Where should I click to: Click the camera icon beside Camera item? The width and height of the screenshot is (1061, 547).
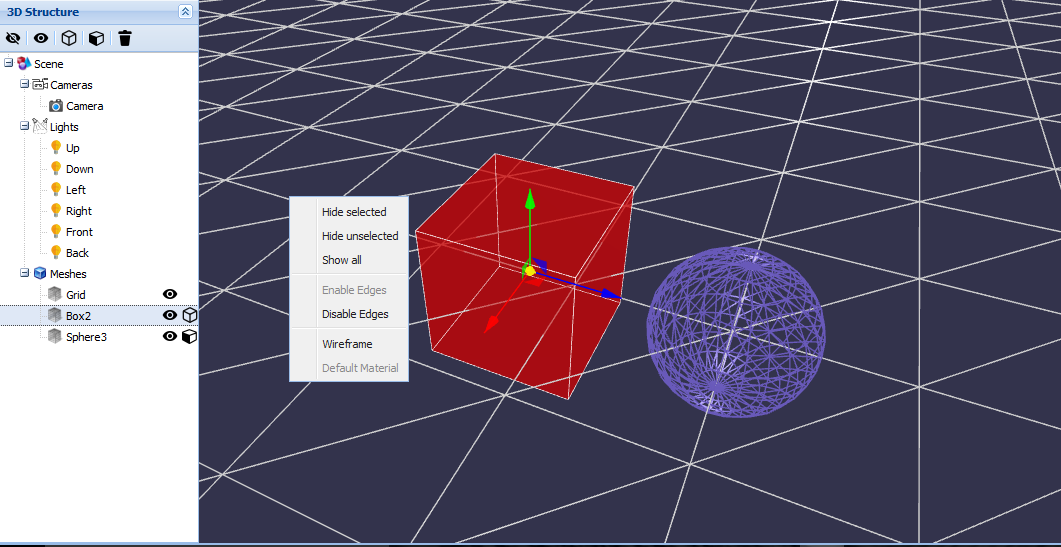56,106
